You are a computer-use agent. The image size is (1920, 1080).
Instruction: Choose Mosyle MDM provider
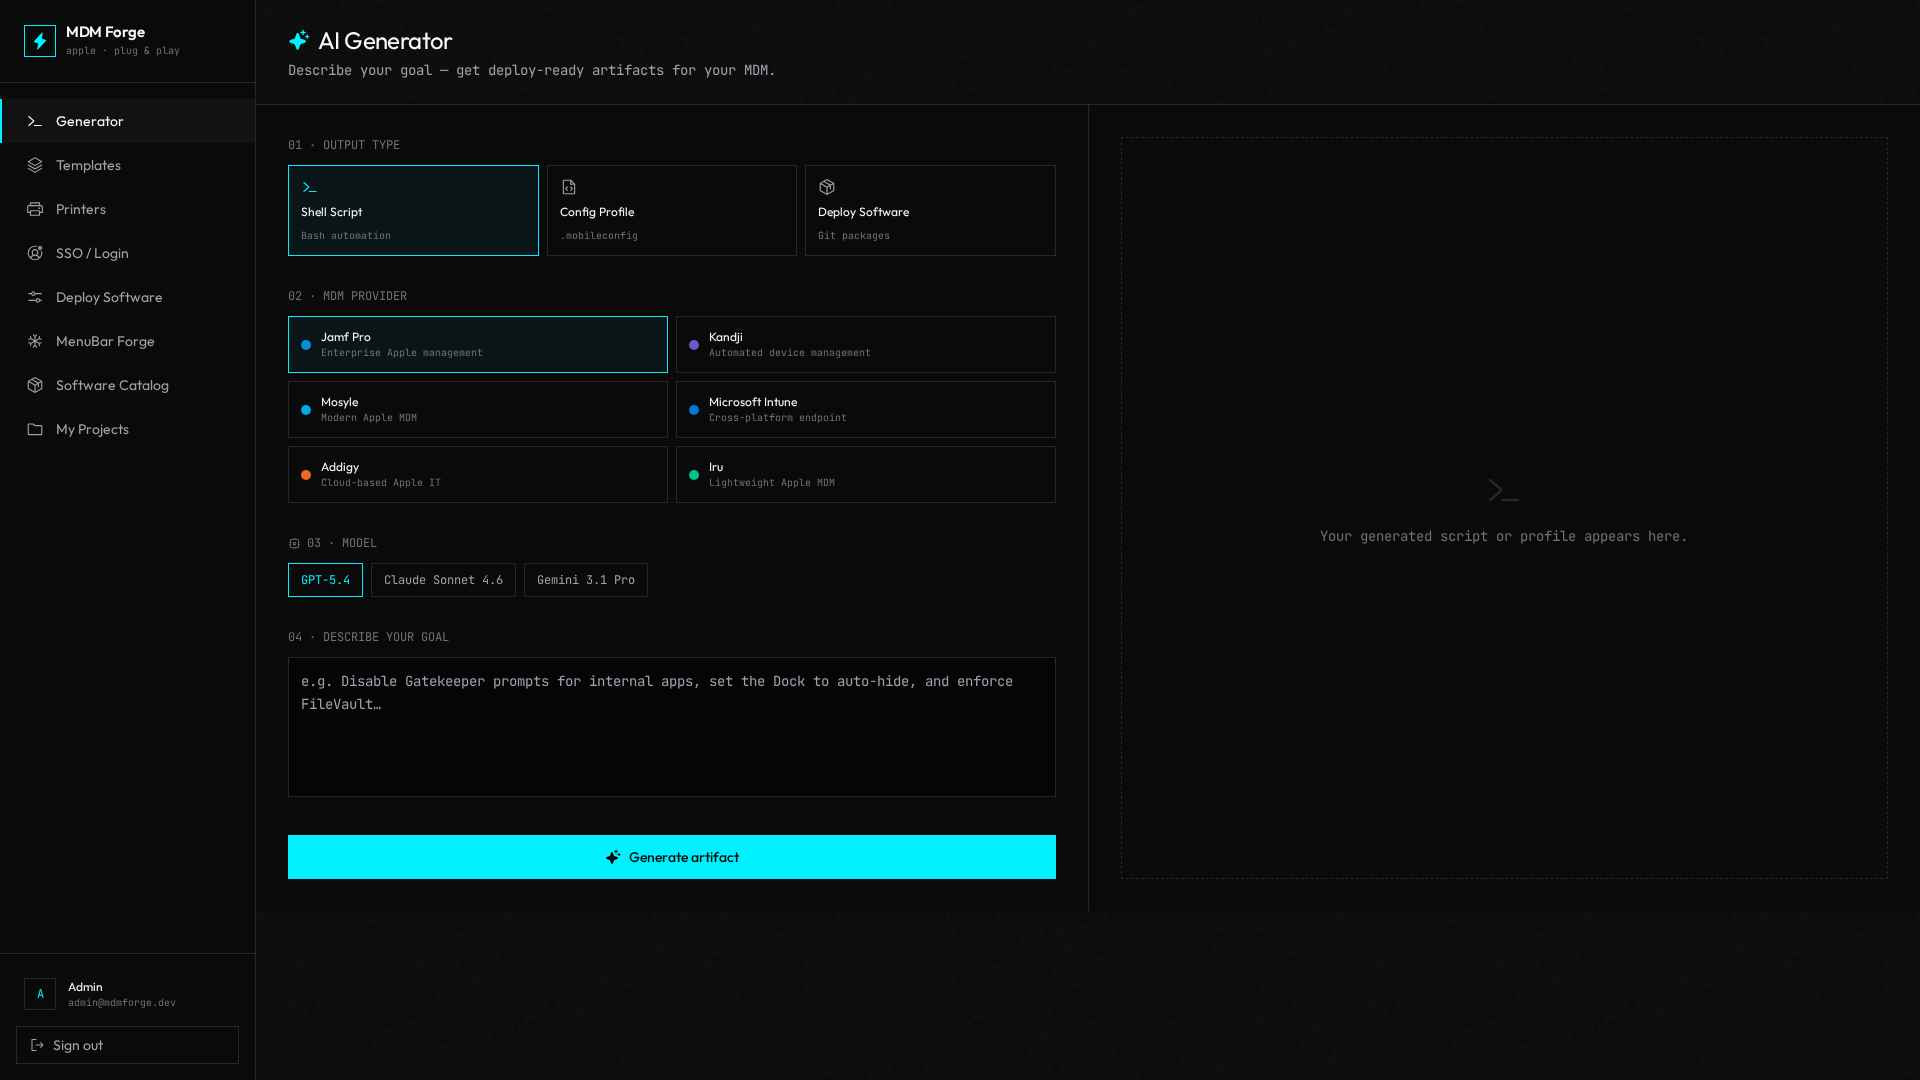tap(478, 409)
